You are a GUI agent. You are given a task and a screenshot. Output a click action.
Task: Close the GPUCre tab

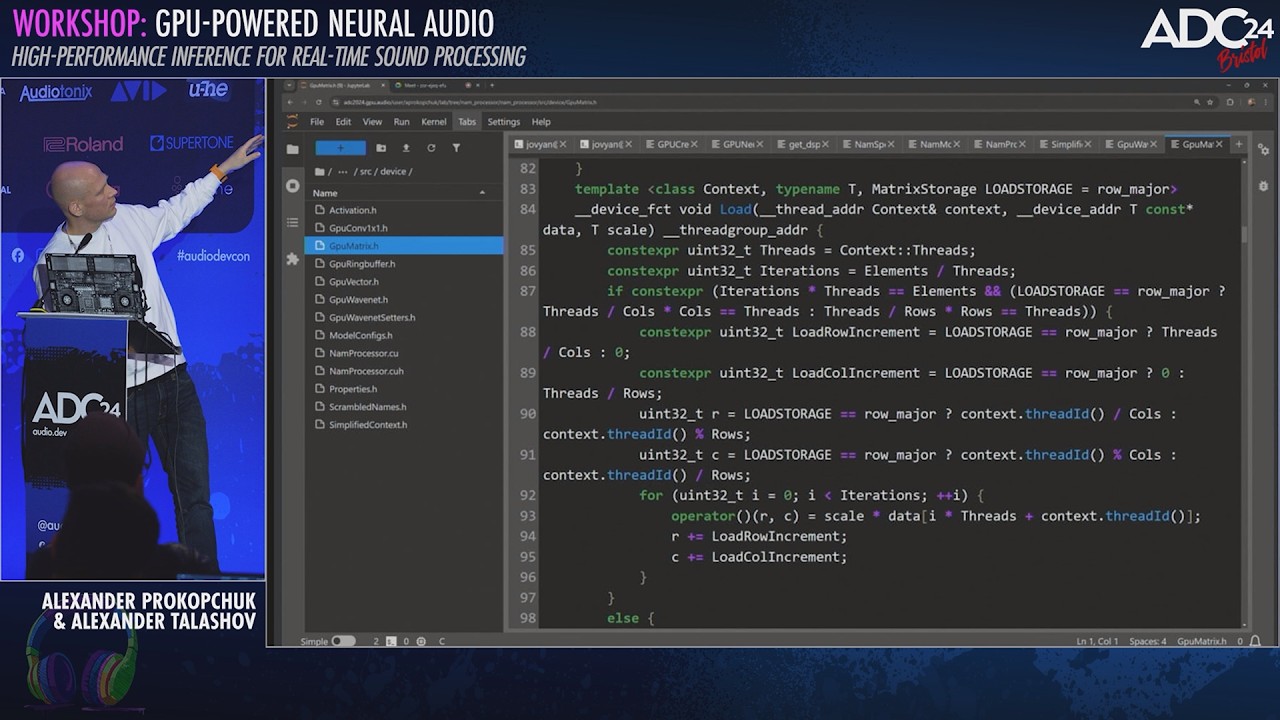click(695, 144)
